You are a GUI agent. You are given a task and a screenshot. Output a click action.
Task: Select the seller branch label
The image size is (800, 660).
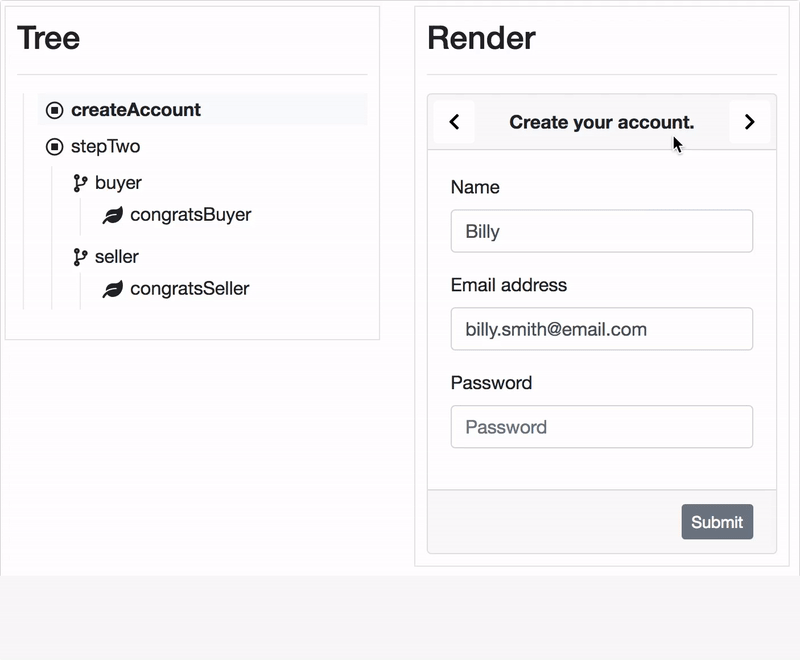click(117, 257)
